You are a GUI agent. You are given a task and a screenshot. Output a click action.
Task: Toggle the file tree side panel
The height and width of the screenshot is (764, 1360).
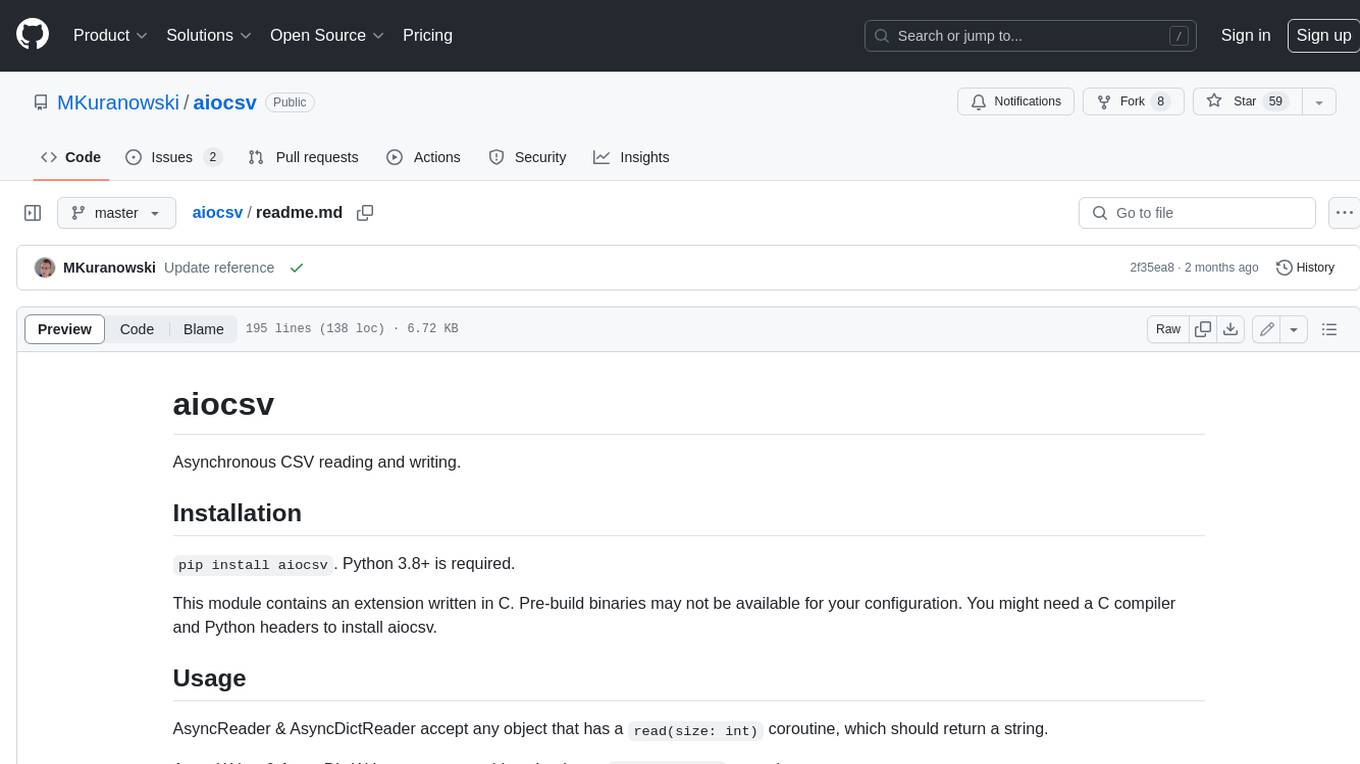point(33,213)
